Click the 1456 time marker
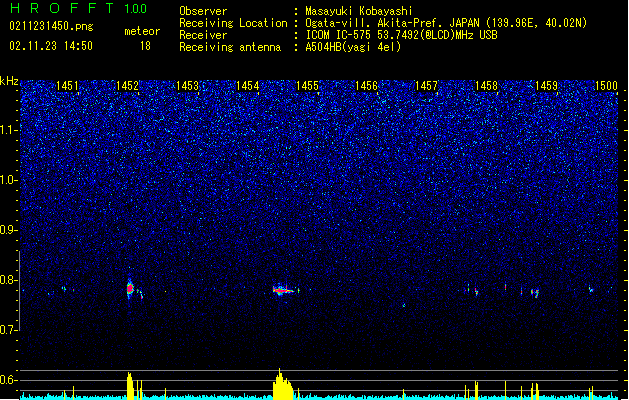The image size is (629, 400). [367, 86]
